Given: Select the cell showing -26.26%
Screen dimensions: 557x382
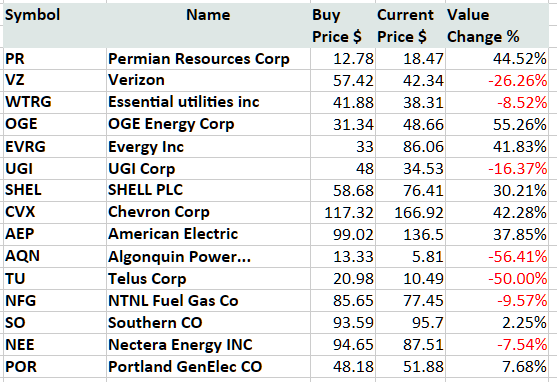Looking at the screenshot, I should [497, 80].
